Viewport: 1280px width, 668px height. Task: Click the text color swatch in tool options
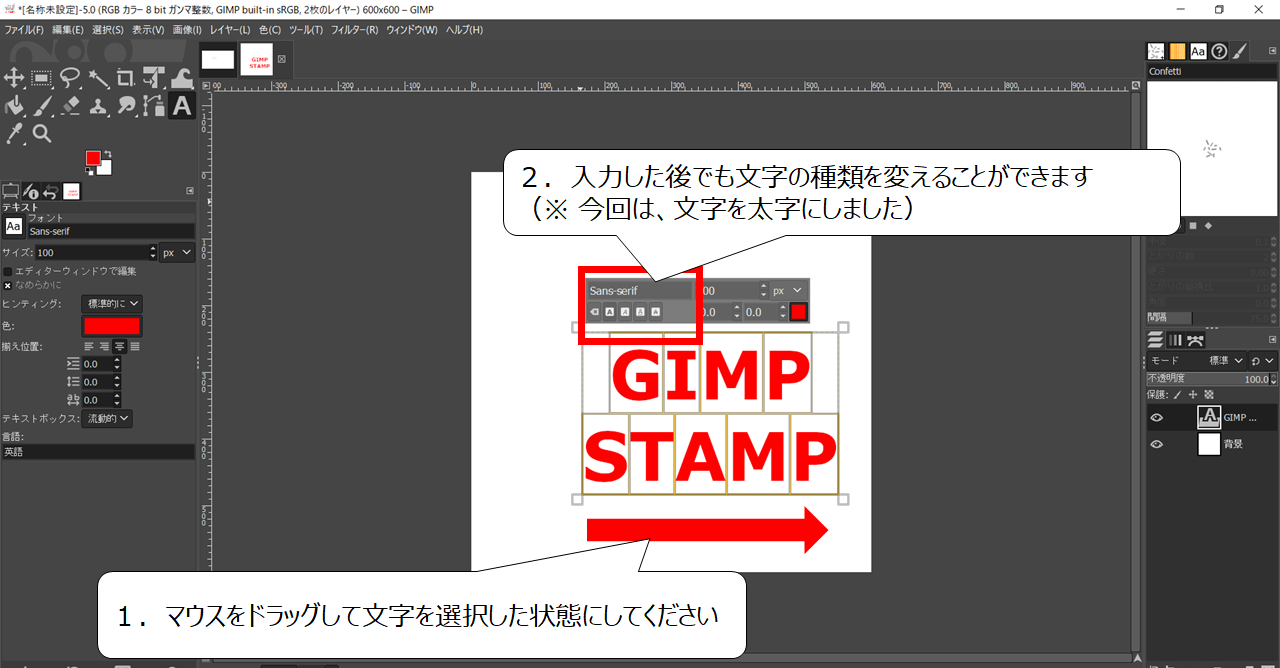111,325
